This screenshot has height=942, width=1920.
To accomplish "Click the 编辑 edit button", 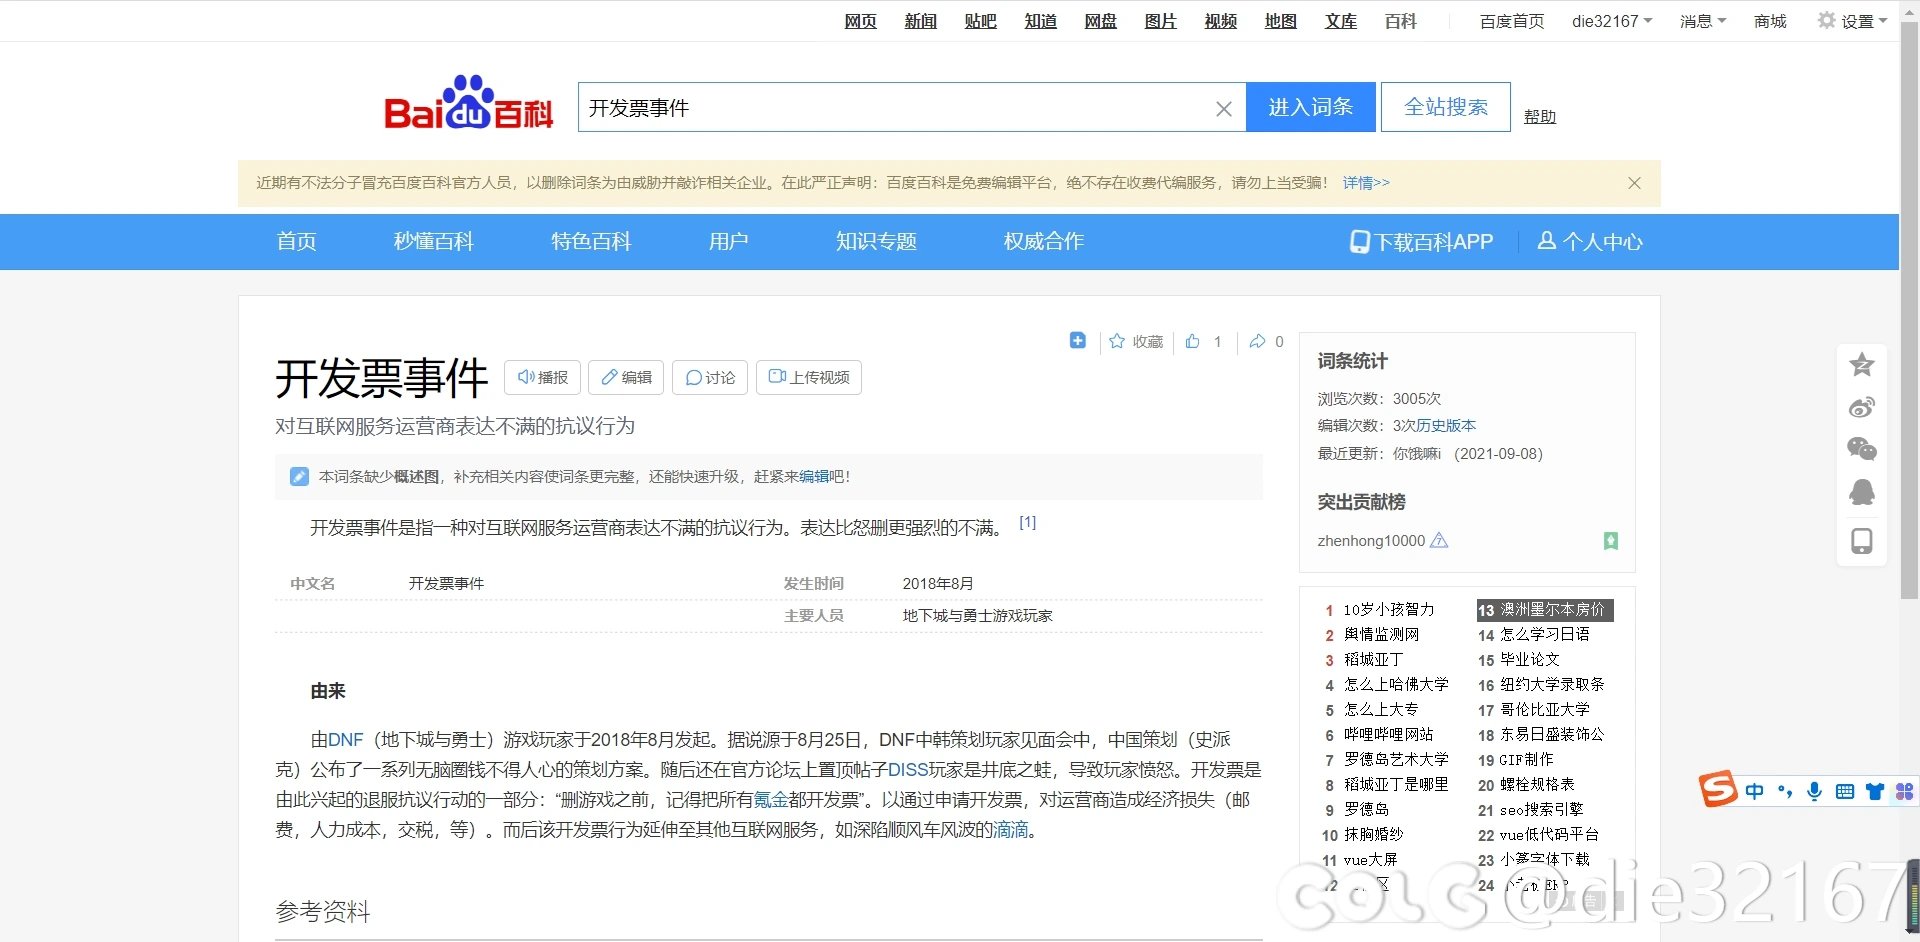I will coord(626,377).
